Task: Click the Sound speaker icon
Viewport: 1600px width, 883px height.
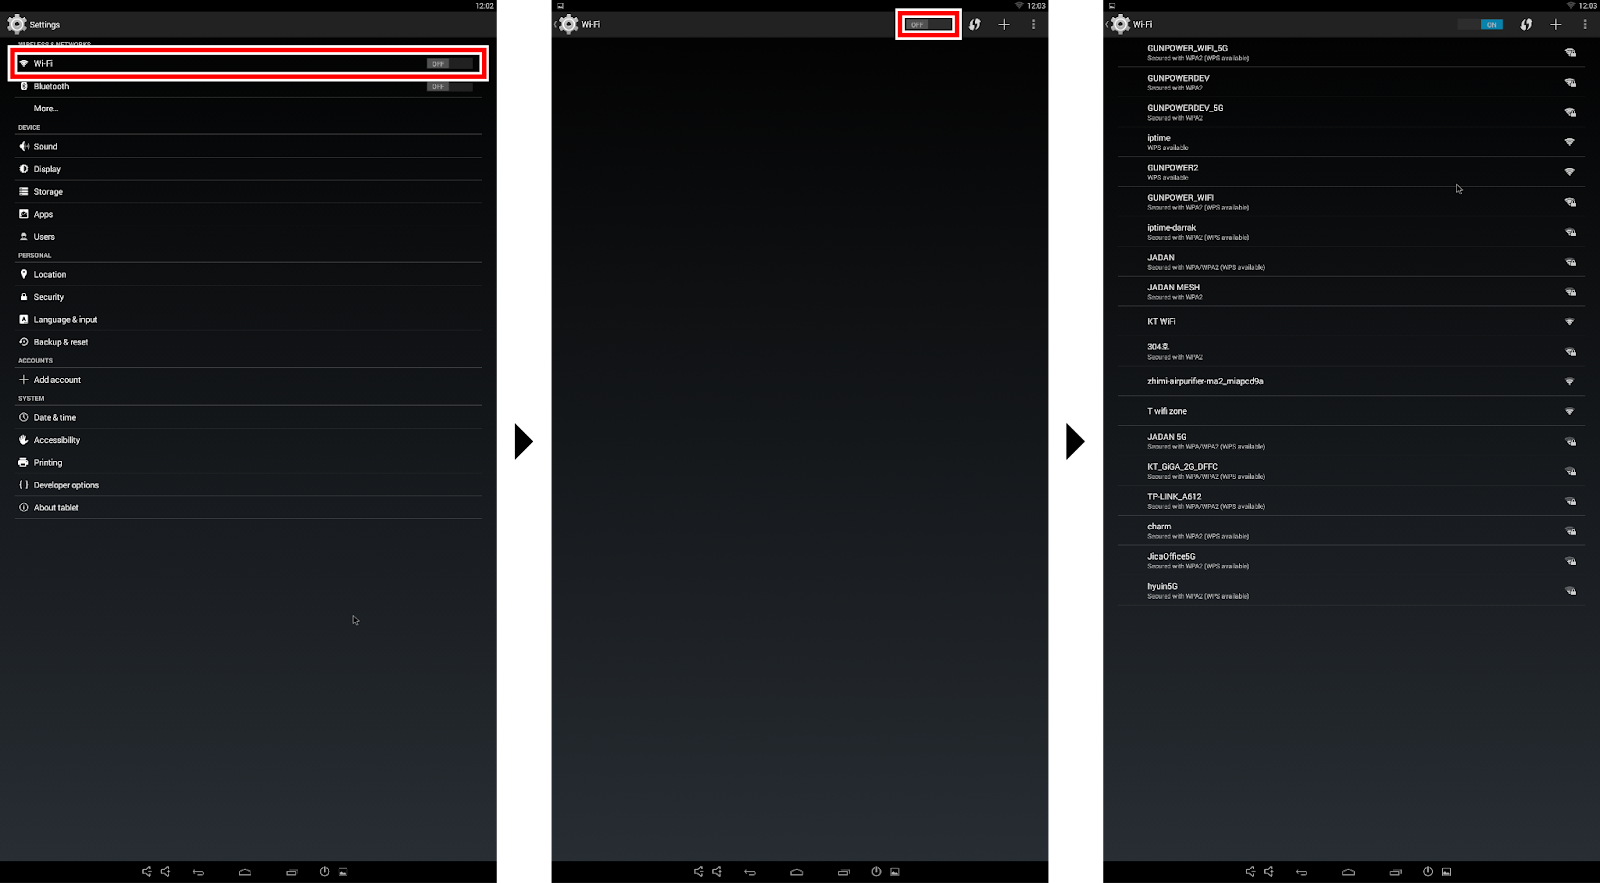Action: (24, 146)
